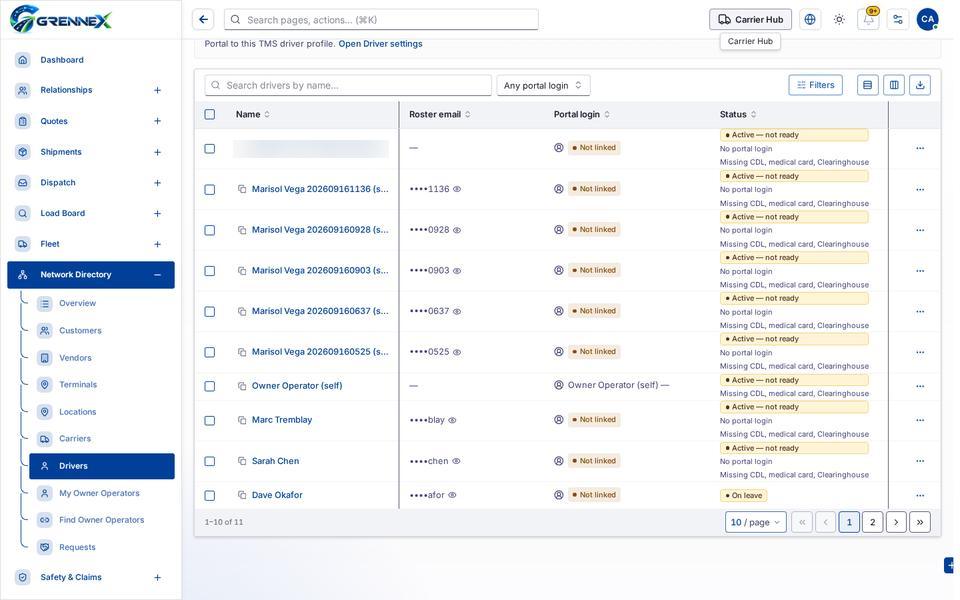The height and width of the screenshot is (600, 960).
Task: Check the Marisol Vega 202609161136 row
Action: point(209,189)
